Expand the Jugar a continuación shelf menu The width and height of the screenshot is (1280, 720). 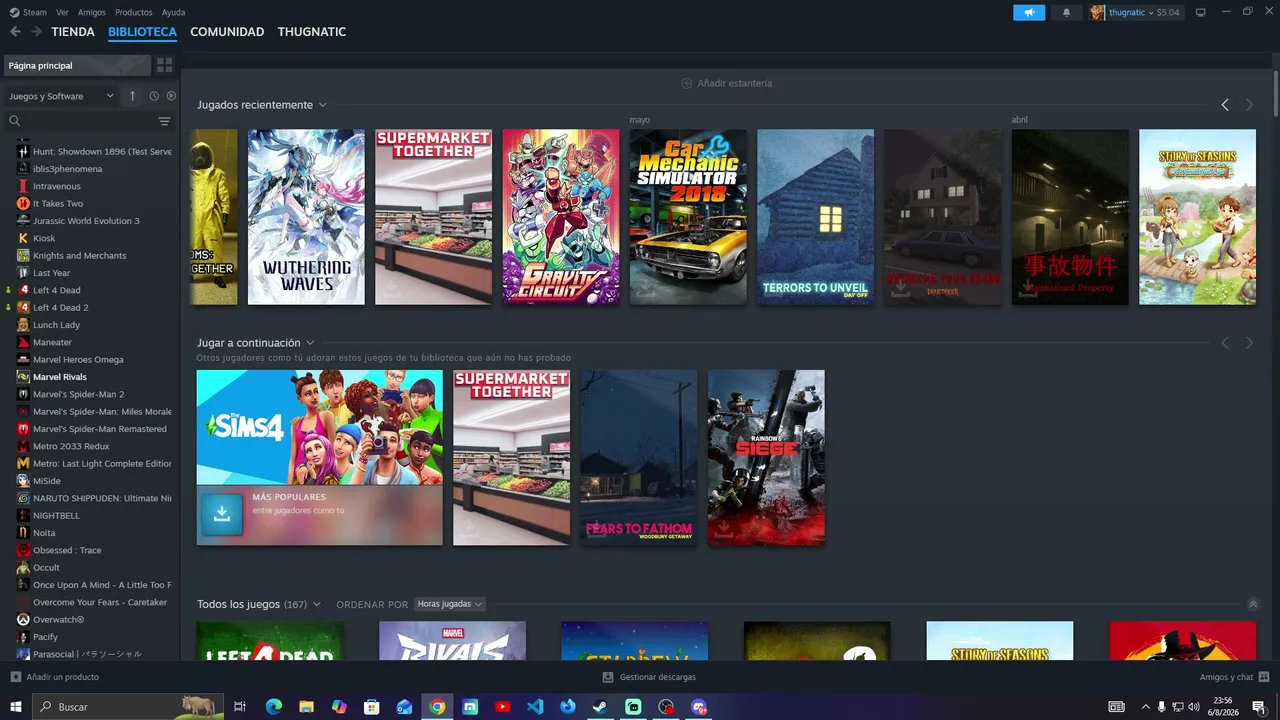(310, 343)
